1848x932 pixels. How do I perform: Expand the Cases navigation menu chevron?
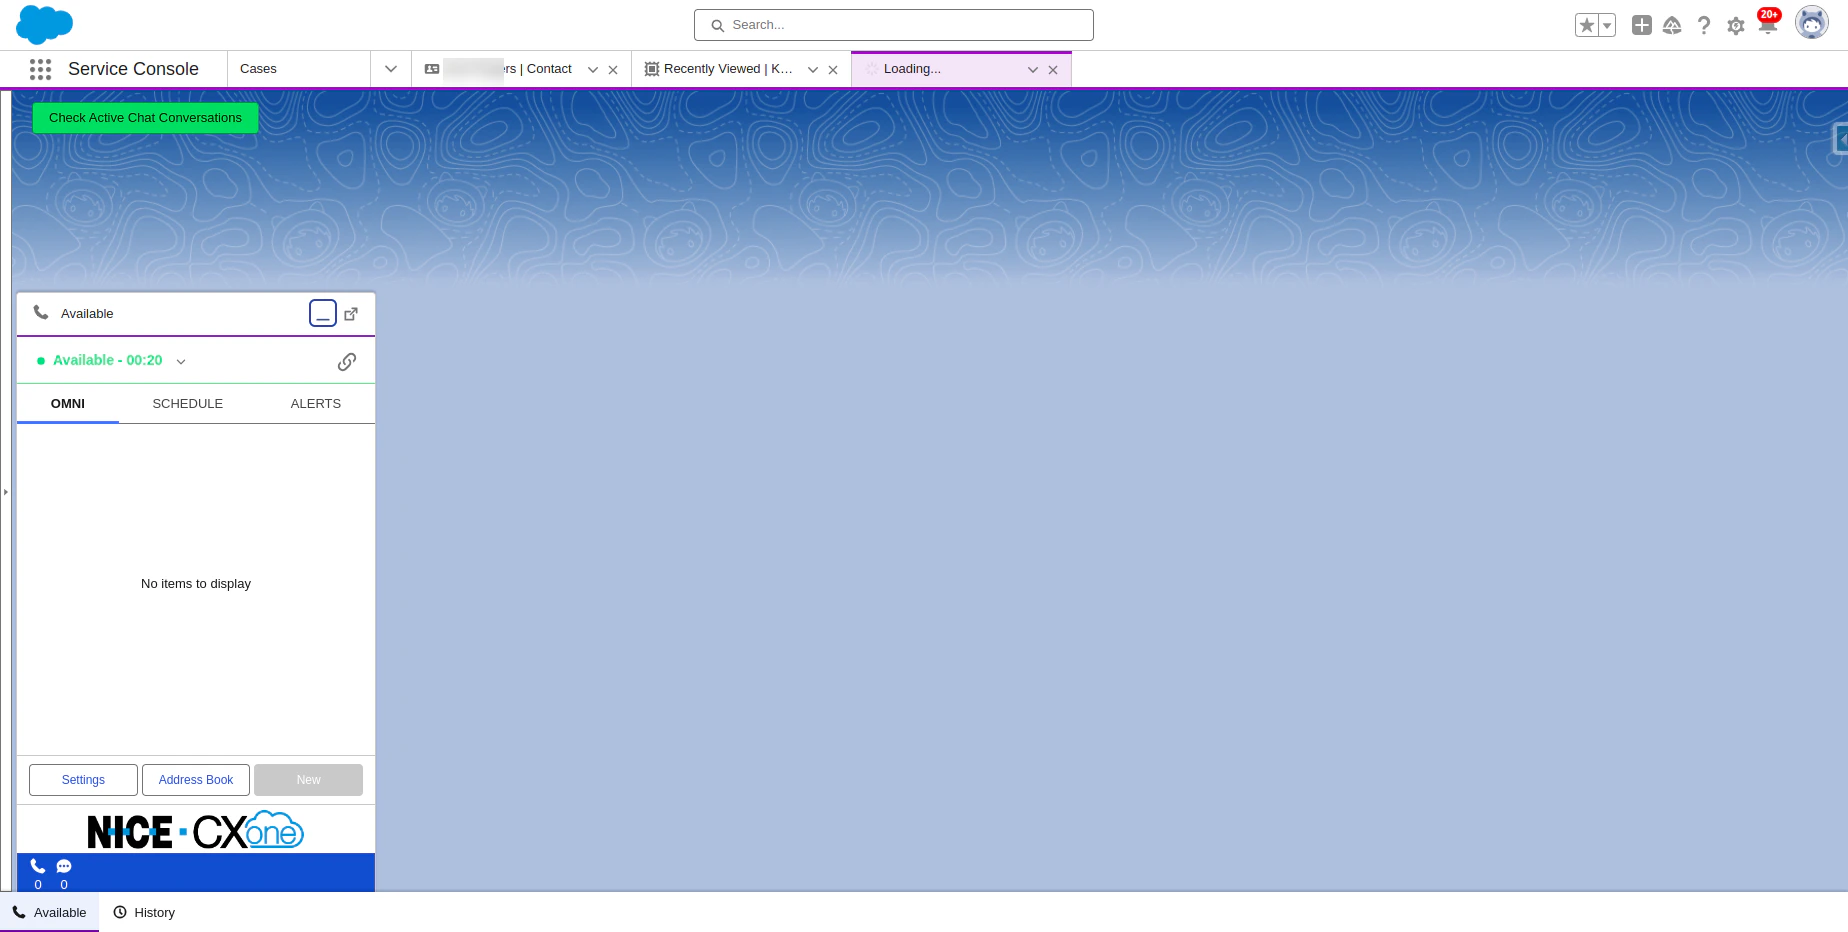(x=391, y=69)
